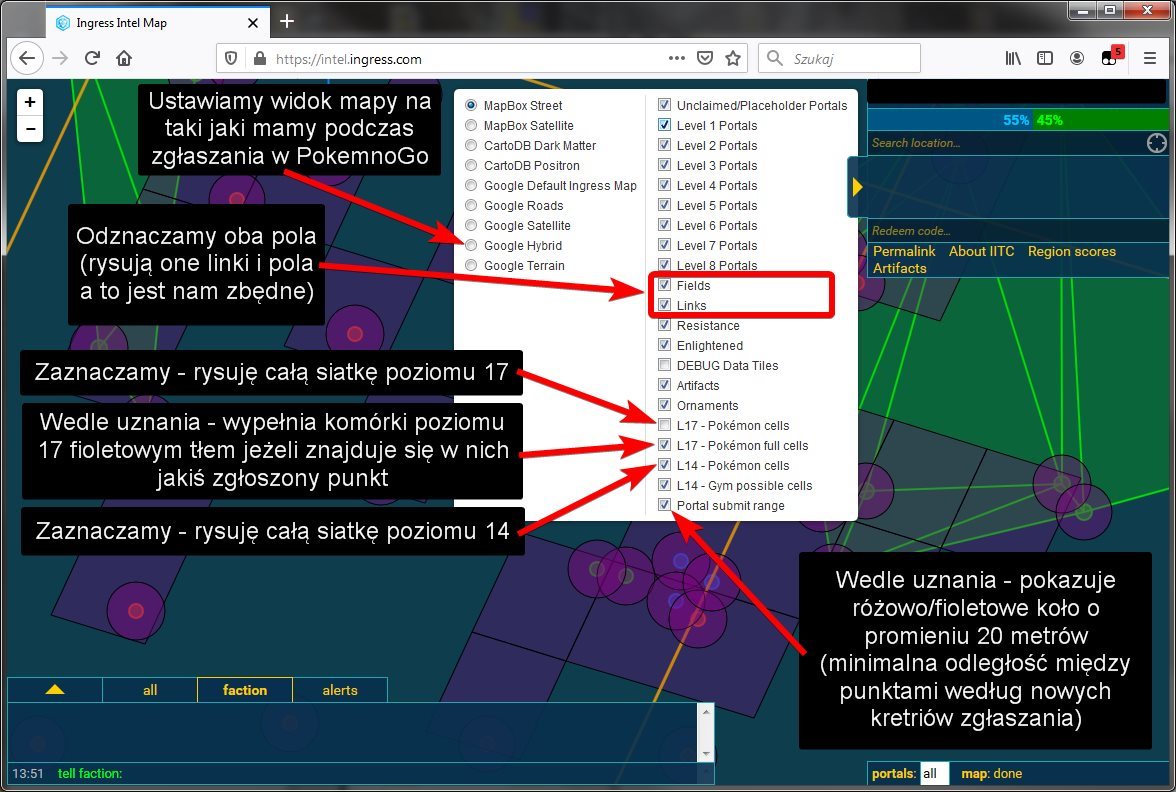Select Google Default Ingress Map
1176x792 pixels.
(x=471, y=185)
